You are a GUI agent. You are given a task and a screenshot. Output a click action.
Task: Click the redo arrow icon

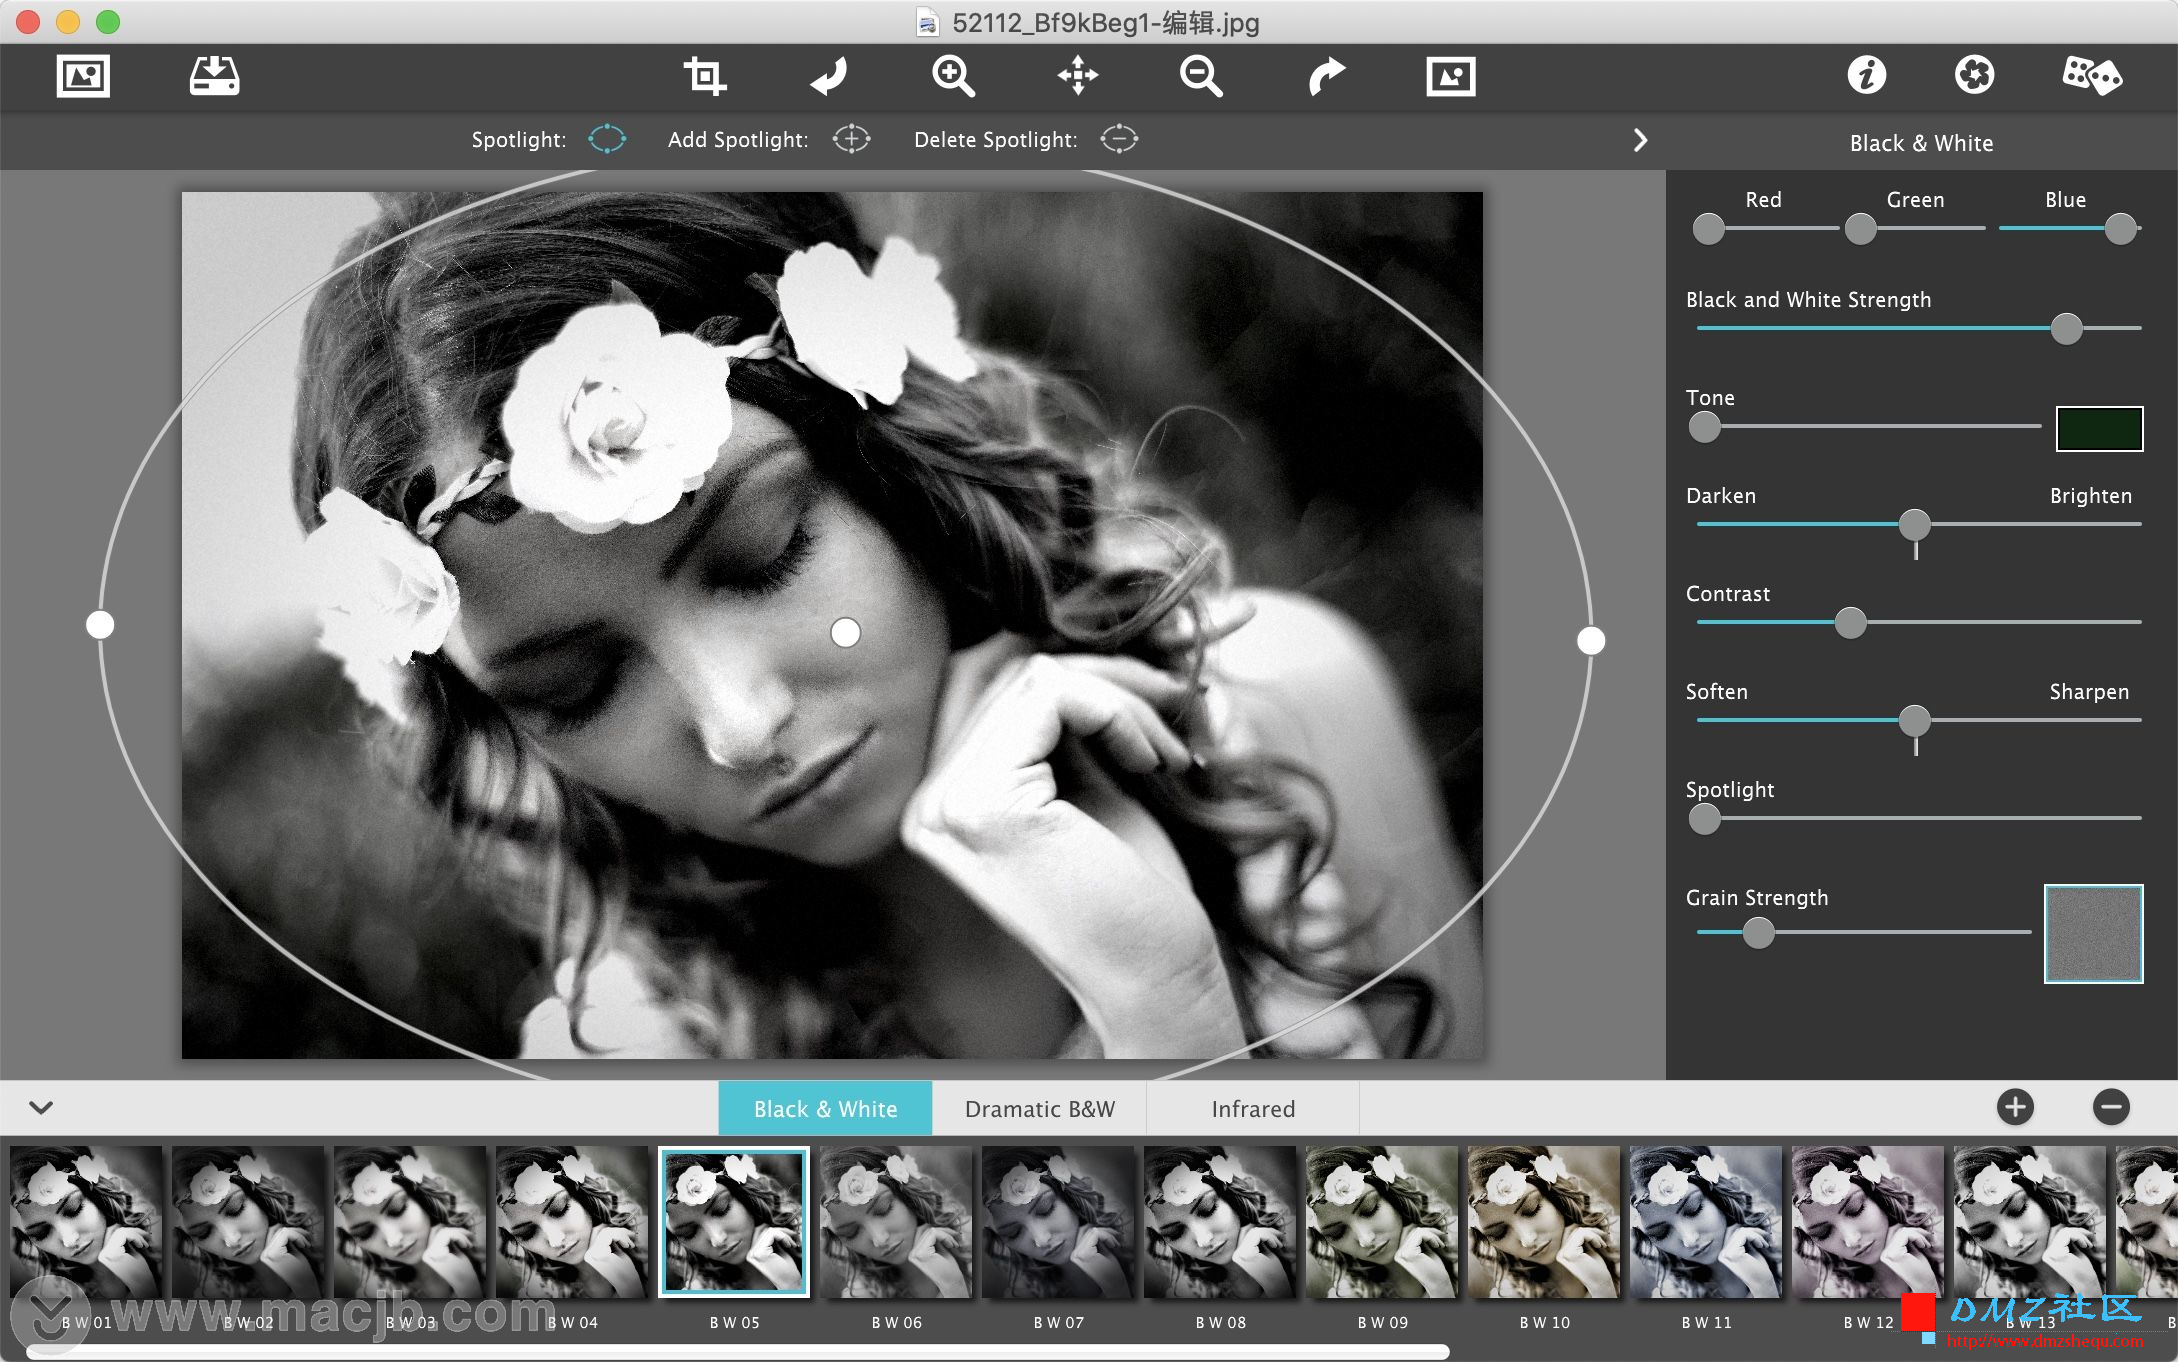coord(1327,76)
